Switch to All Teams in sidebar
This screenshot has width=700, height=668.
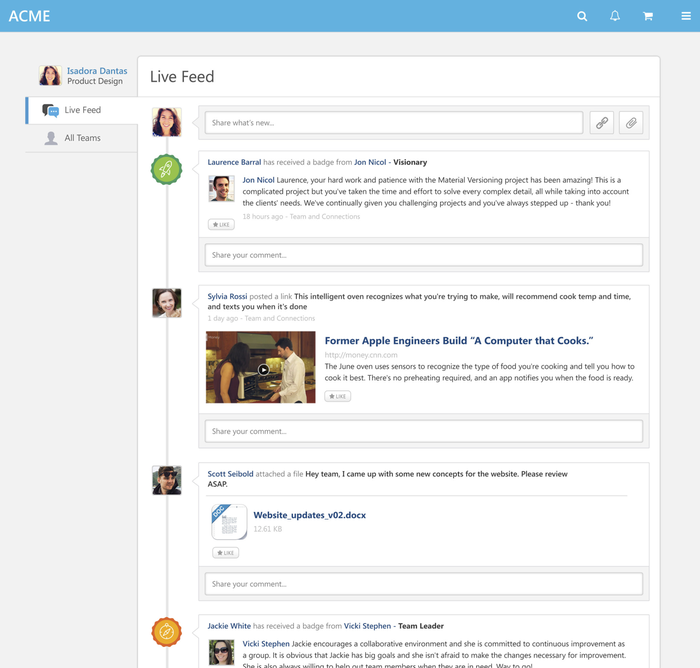82,138
